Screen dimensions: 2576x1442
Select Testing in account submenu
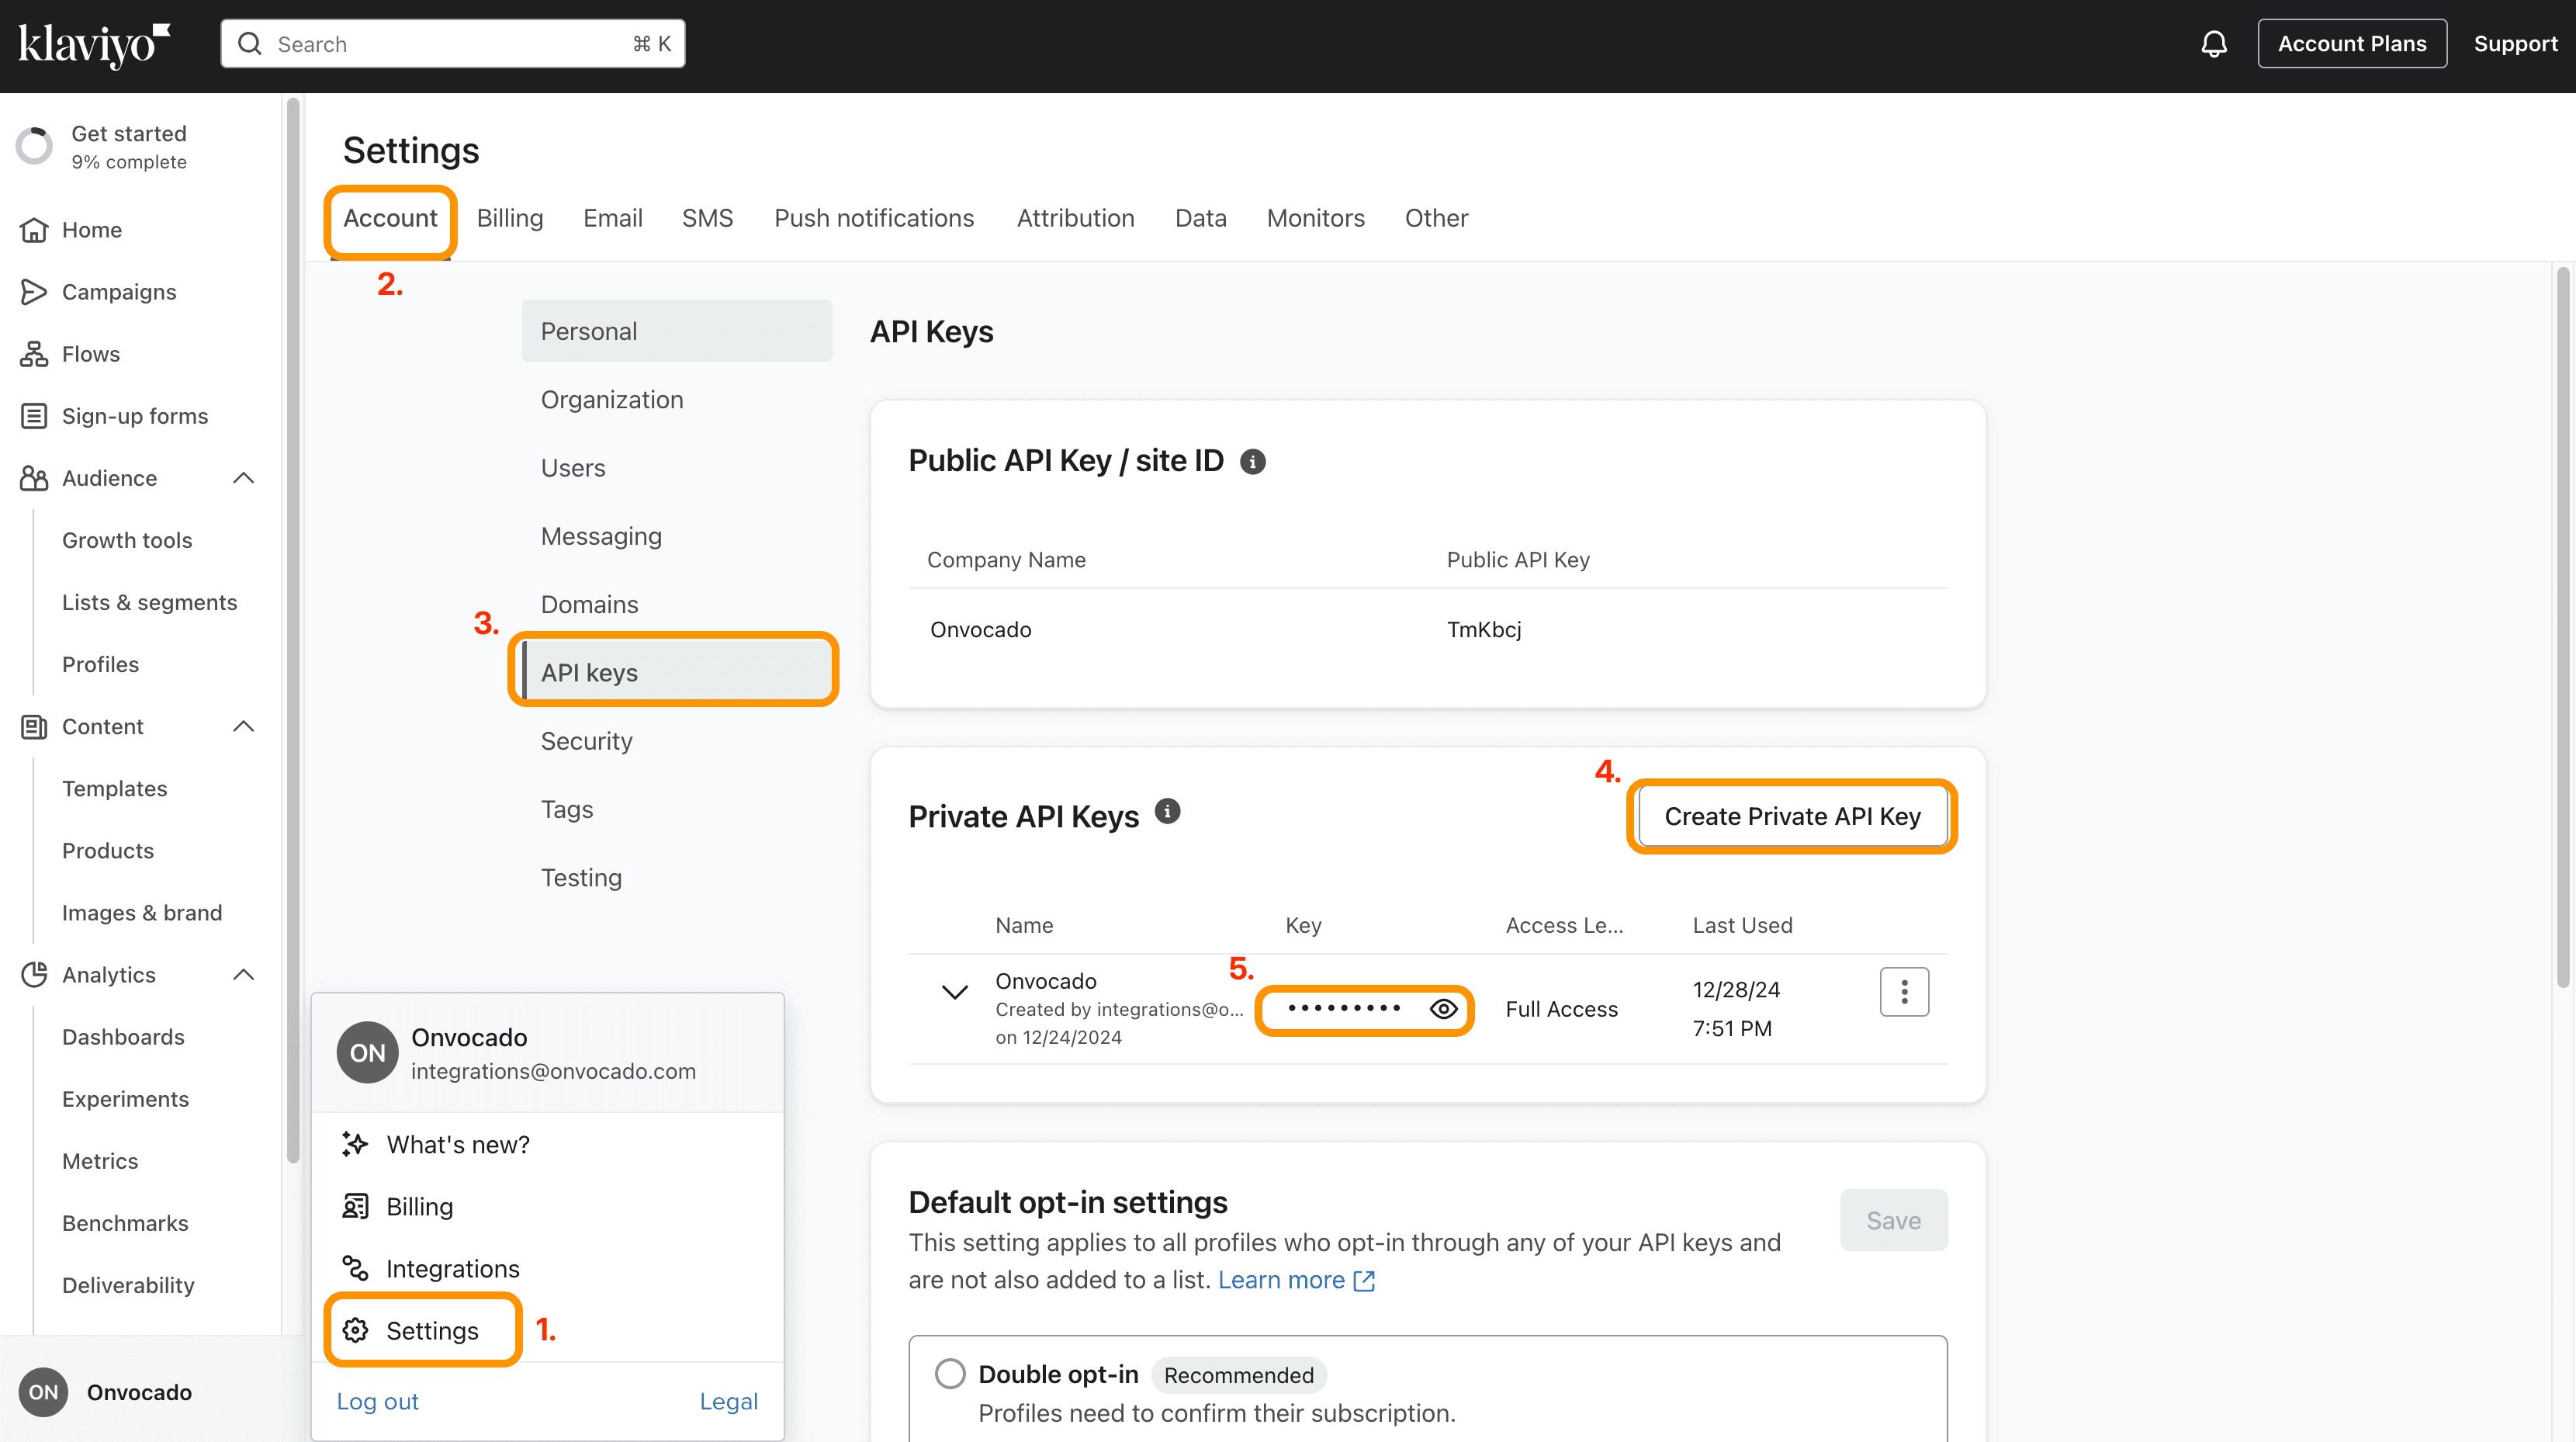tap(677, 878)
